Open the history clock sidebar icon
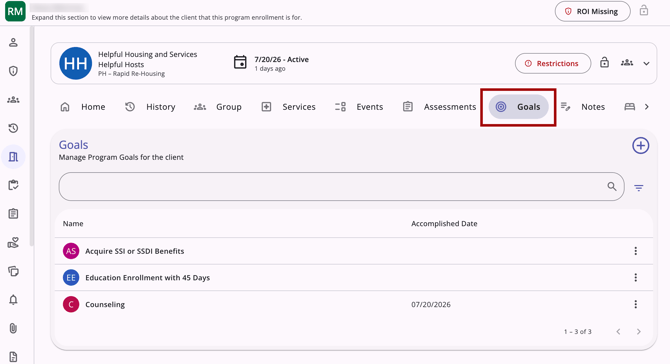 pos(13,128)
